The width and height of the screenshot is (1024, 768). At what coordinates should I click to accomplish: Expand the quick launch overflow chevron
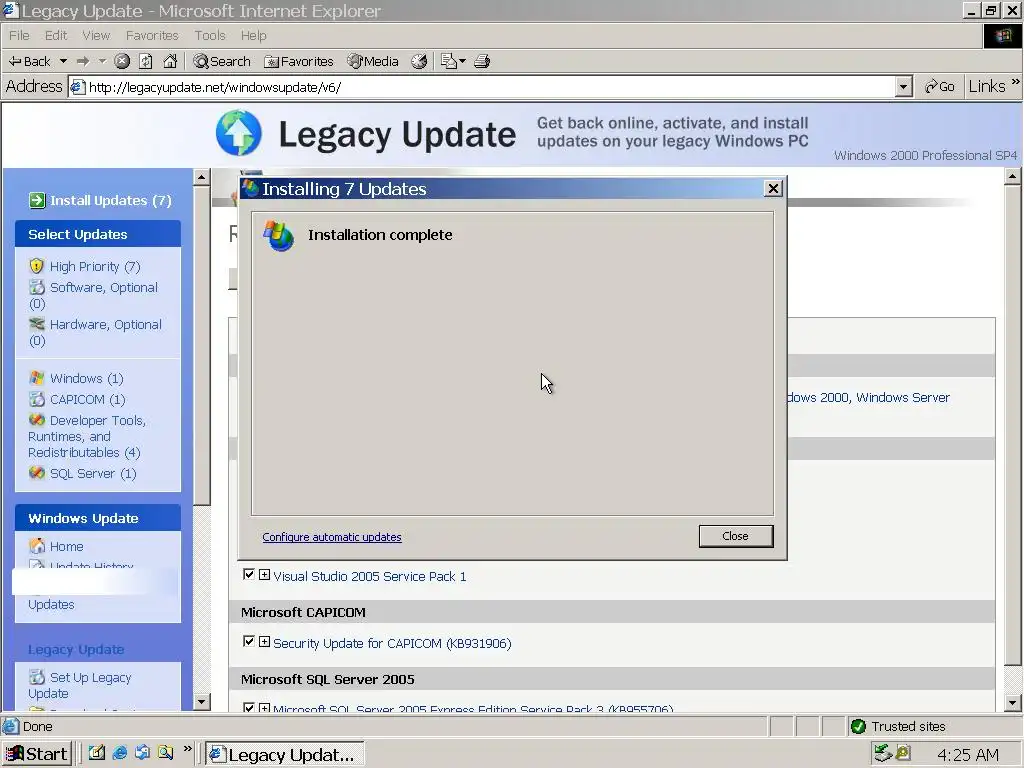[187, 749]
